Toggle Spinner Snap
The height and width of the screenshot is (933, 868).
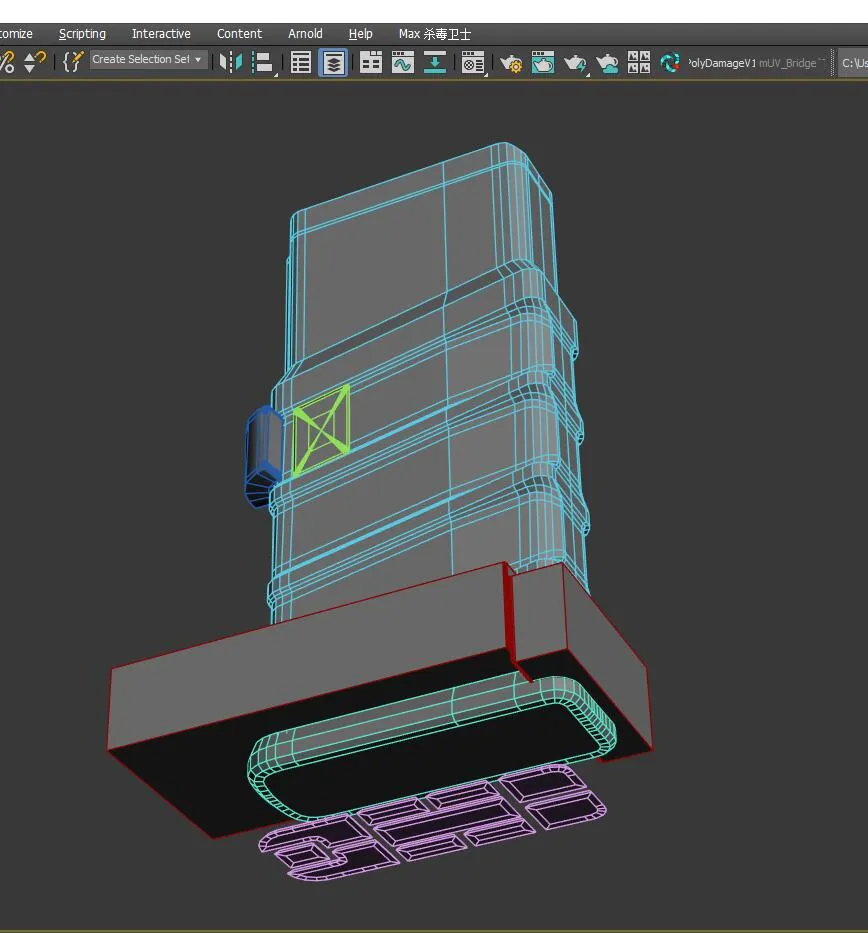[35, 62]
